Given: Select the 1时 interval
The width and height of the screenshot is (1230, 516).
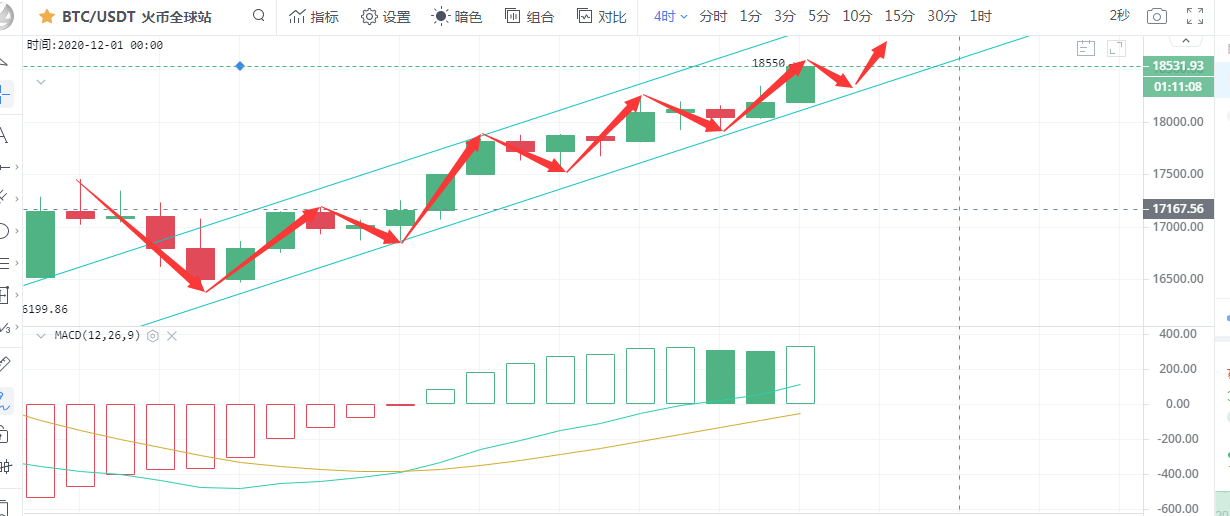Looking at the screenshot, I should pyautogui.click(x=981, y=16).
